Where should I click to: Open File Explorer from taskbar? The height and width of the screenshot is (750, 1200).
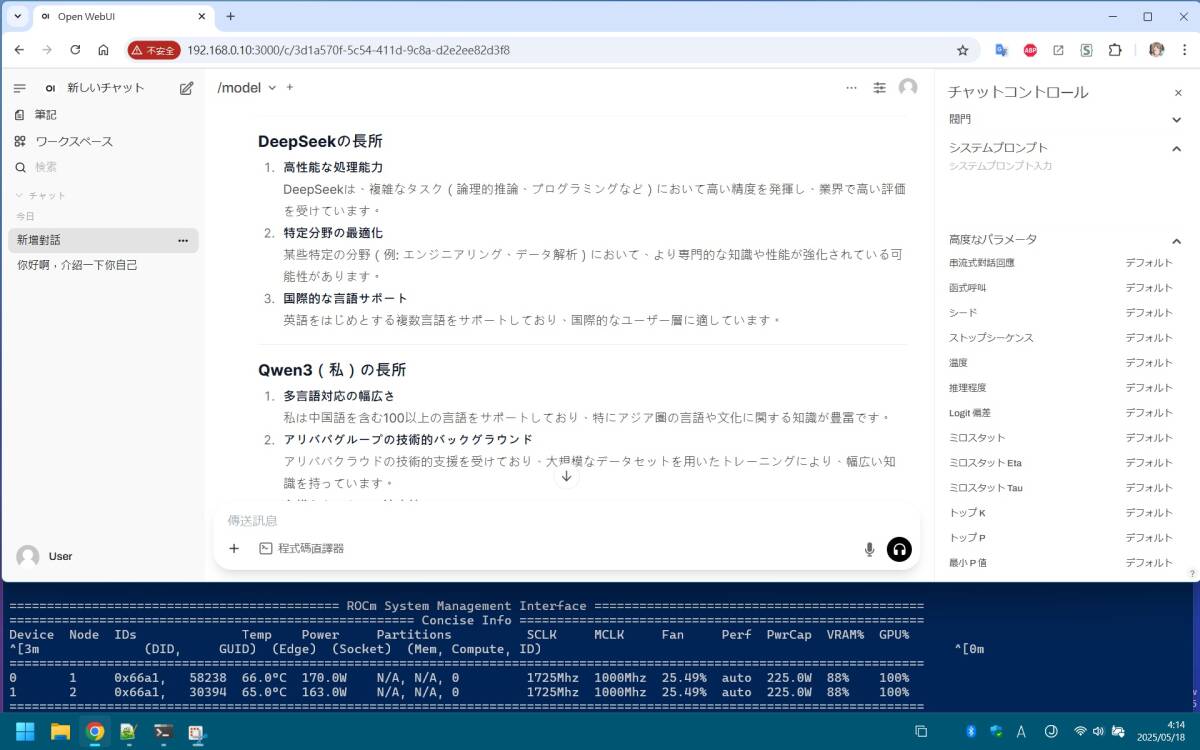(x=60, y=731)
